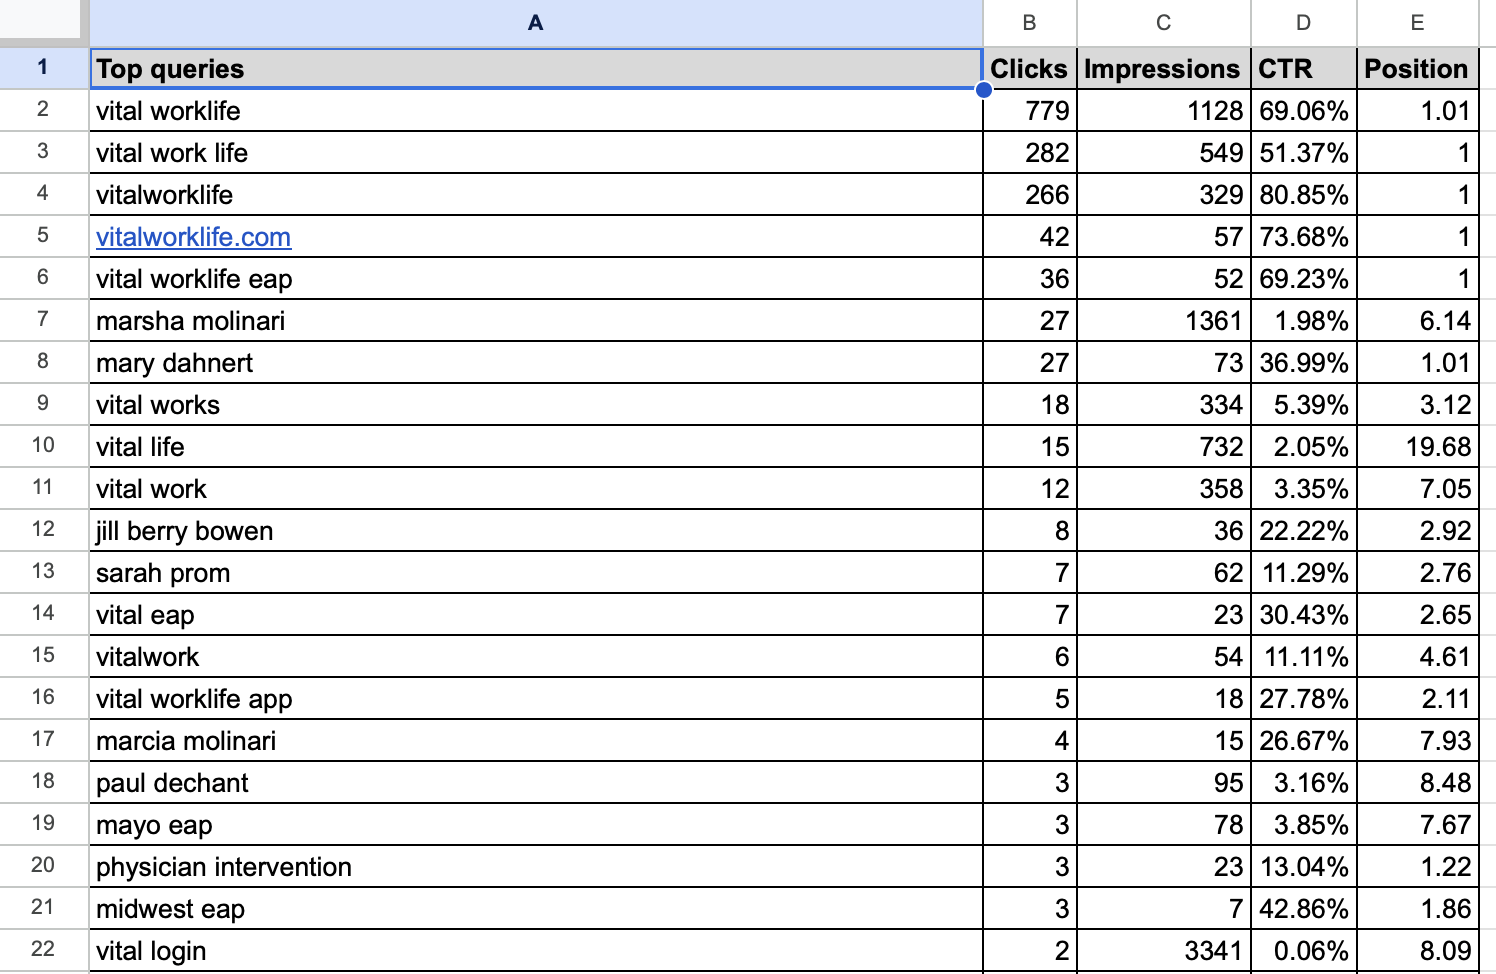Click the 'vitalwork' cell in row 15

click(x=536, y=657)
